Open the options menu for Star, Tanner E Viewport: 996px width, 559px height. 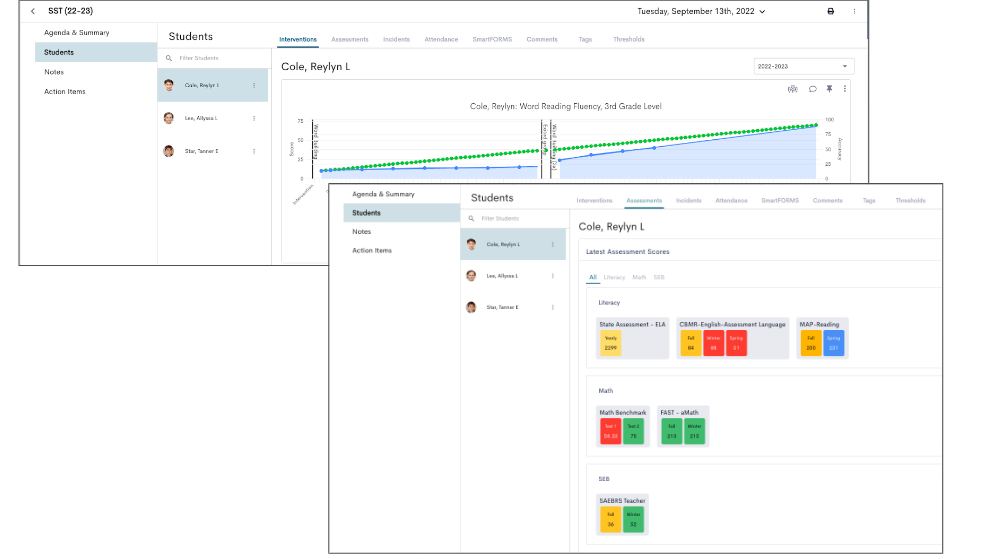pyautogui.click(x=254, y=151)
